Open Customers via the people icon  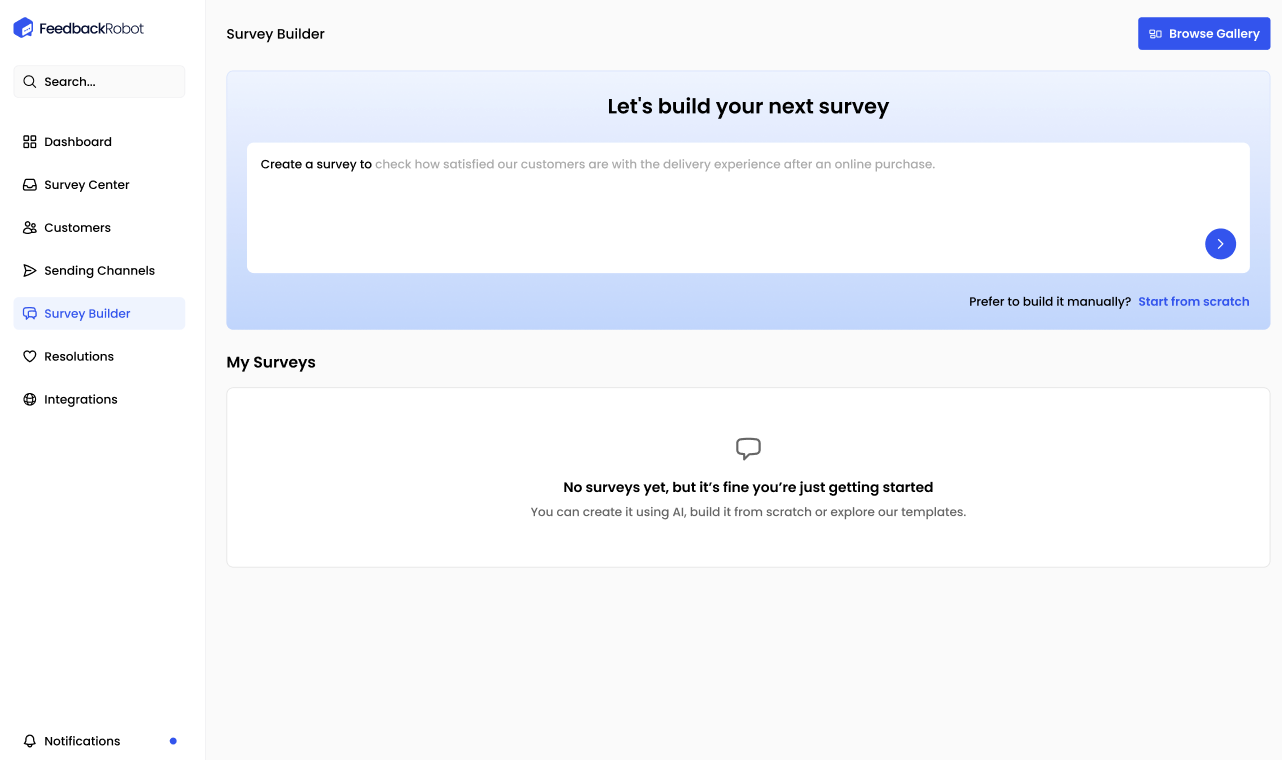(29, 227)
